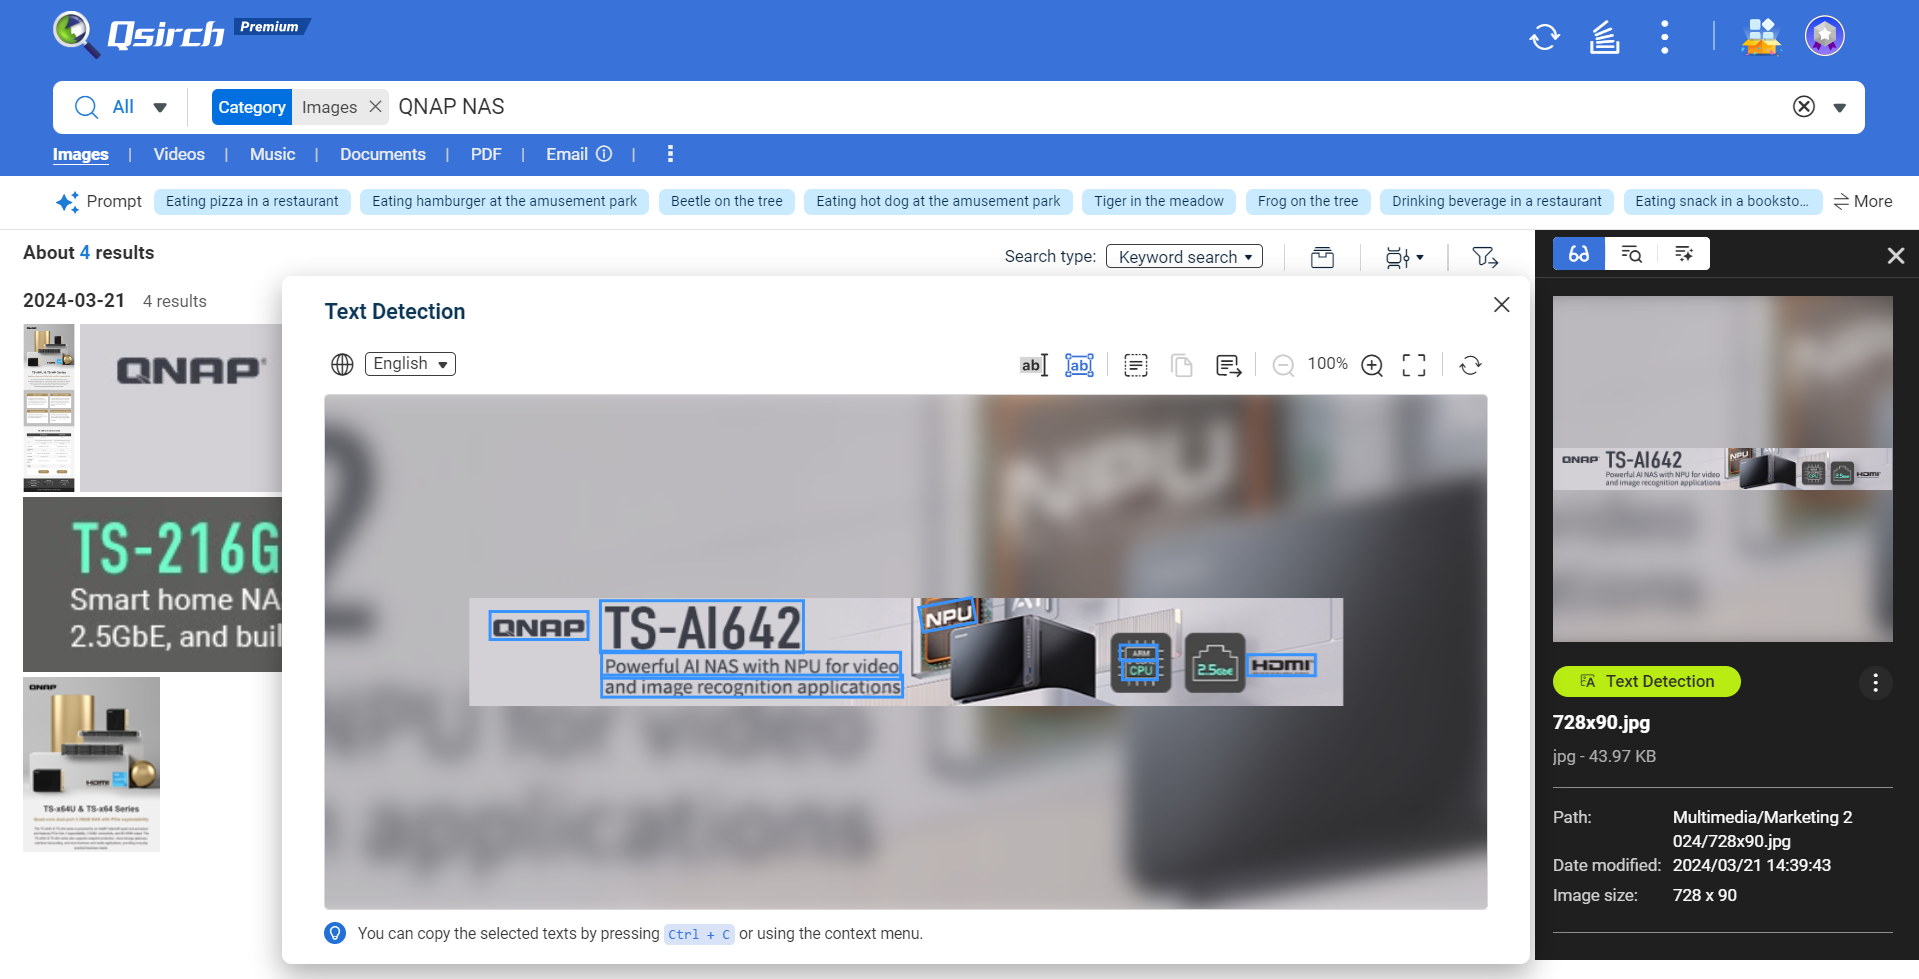Toggle the preview glasses panel view
This screenshot has width=1919, height=979.
[1578, 254]
